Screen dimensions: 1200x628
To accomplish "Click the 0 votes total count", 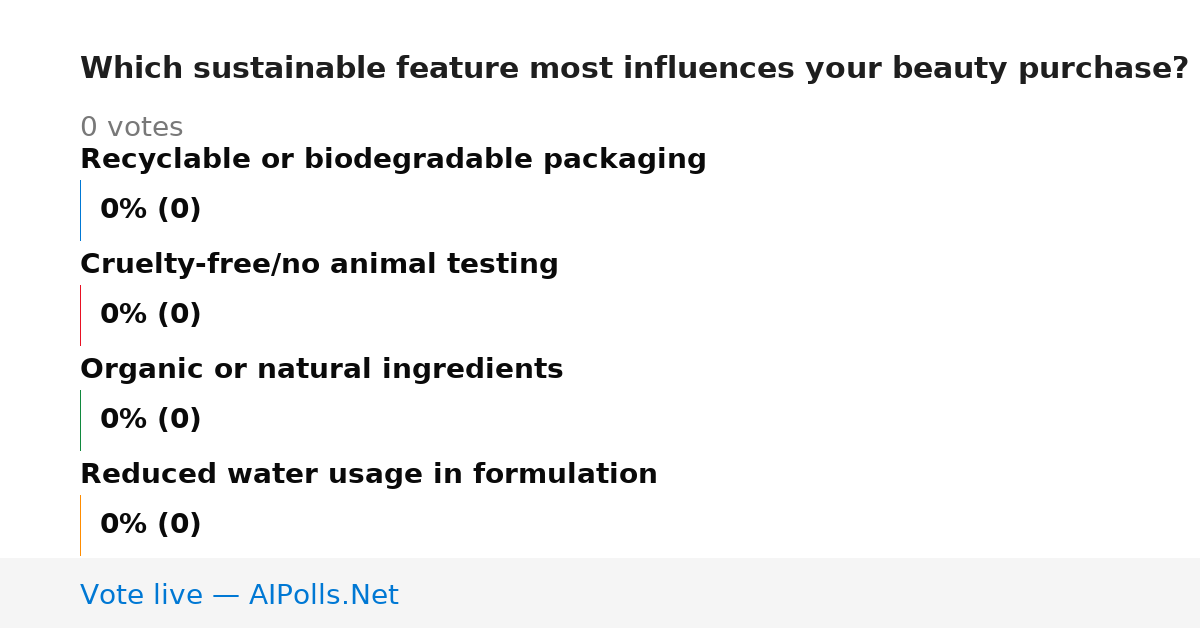I will point(131,128).
